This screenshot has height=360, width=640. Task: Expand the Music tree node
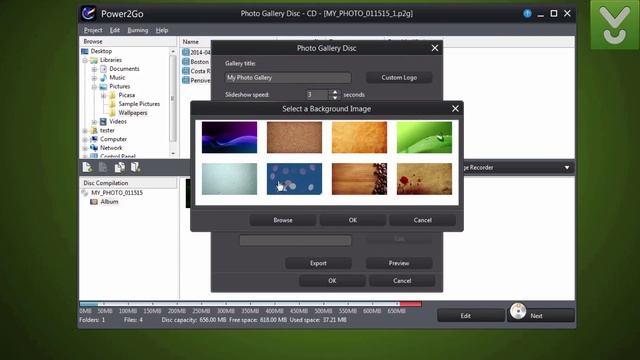(x=94, y=78)
